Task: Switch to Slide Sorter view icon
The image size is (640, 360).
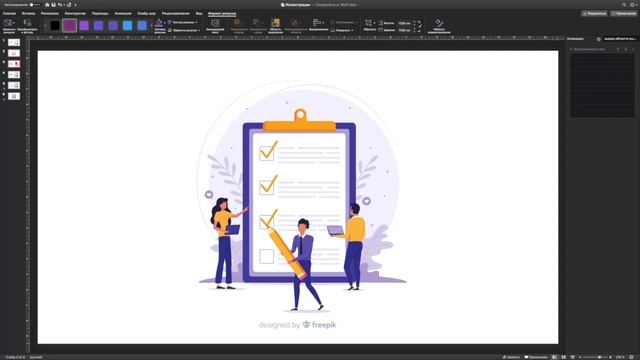Action: point(563,357)
